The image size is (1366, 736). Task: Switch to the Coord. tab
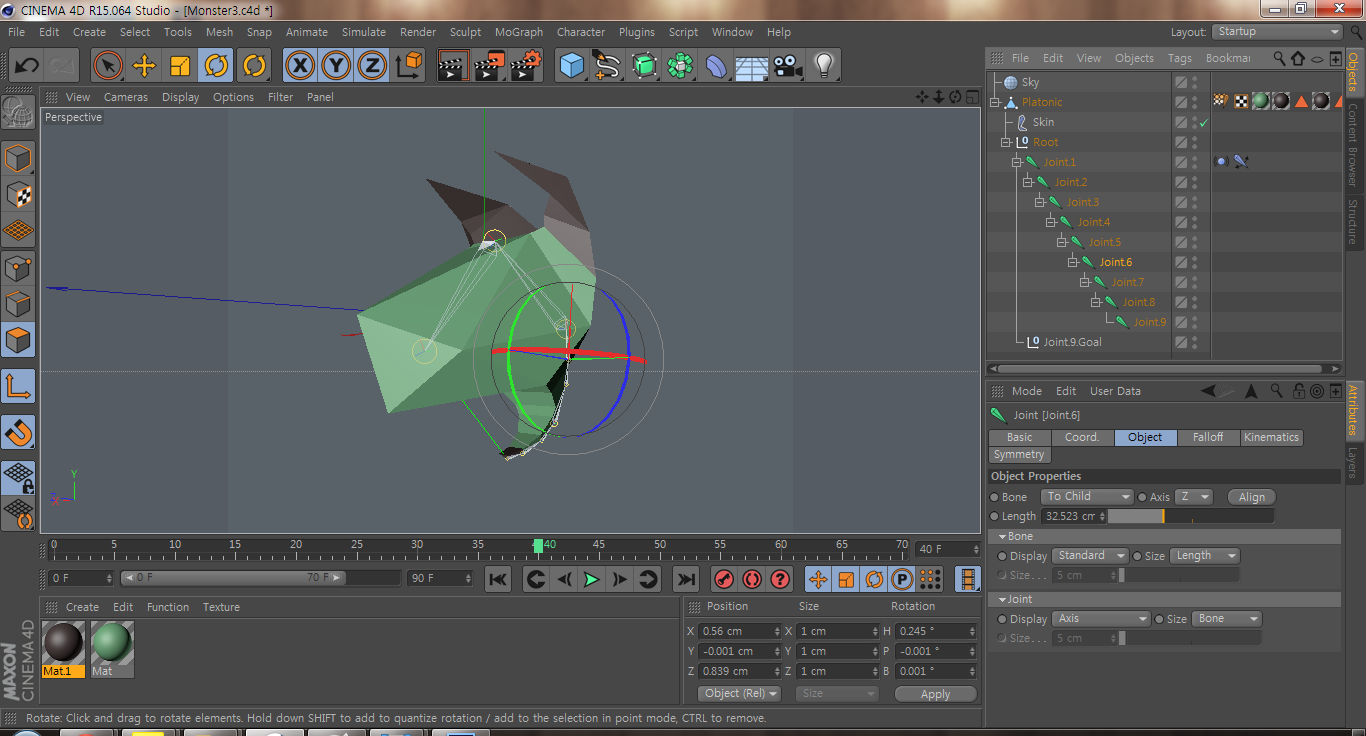pyautogui.click(x=1082, y=438)
